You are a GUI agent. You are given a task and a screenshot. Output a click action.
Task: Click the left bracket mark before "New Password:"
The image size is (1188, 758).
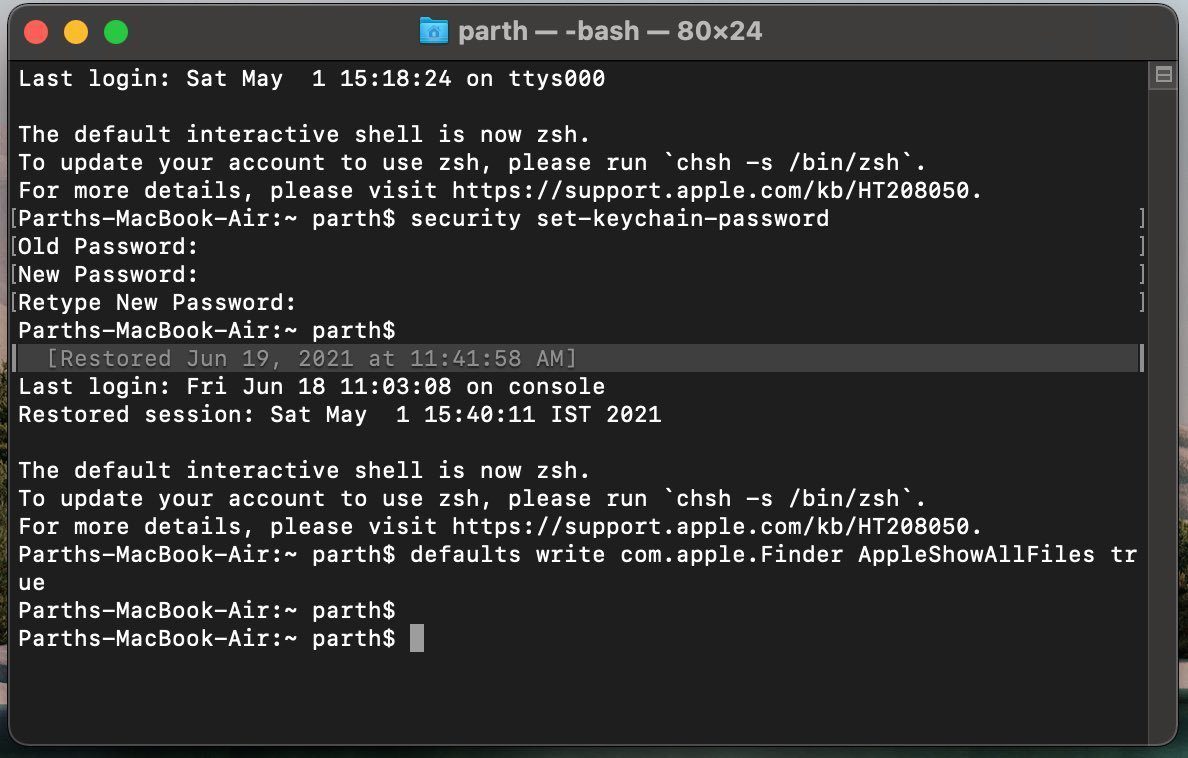[x=14, y=274]
